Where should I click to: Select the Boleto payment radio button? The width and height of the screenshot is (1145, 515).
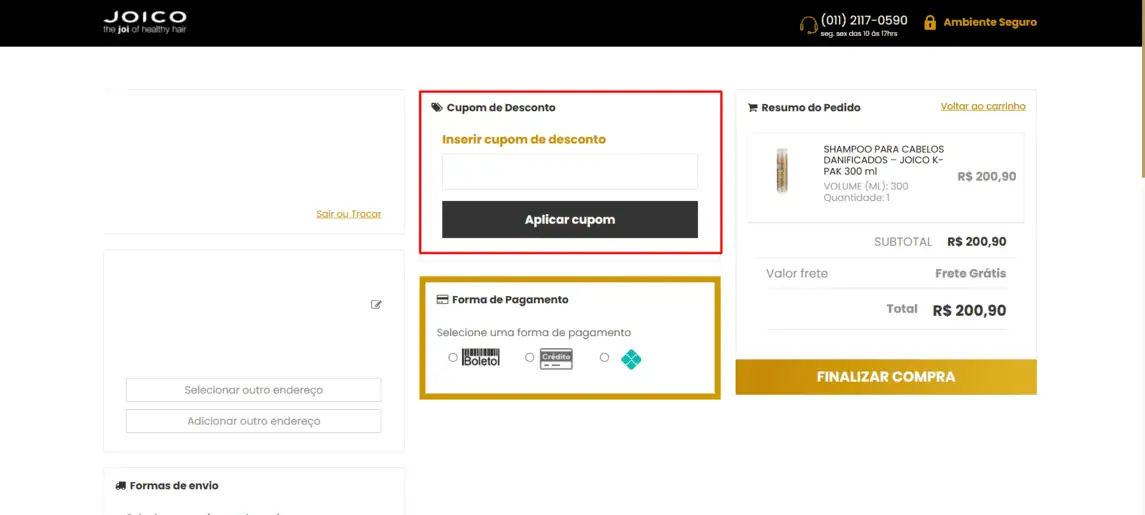[453, 357]
